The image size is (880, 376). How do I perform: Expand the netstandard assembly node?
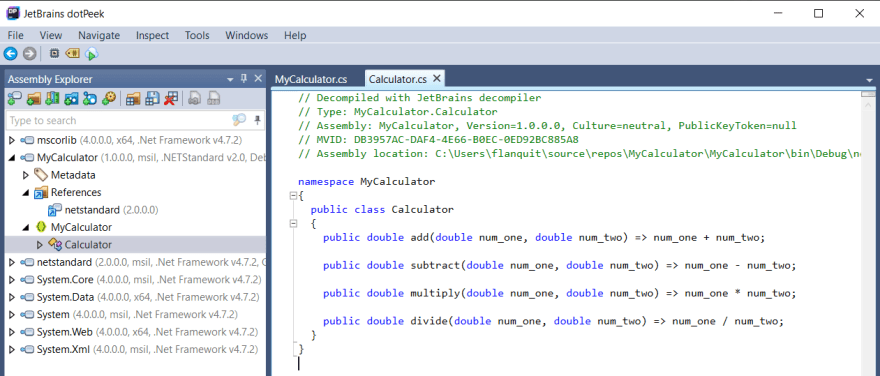(x=12, y=262)
